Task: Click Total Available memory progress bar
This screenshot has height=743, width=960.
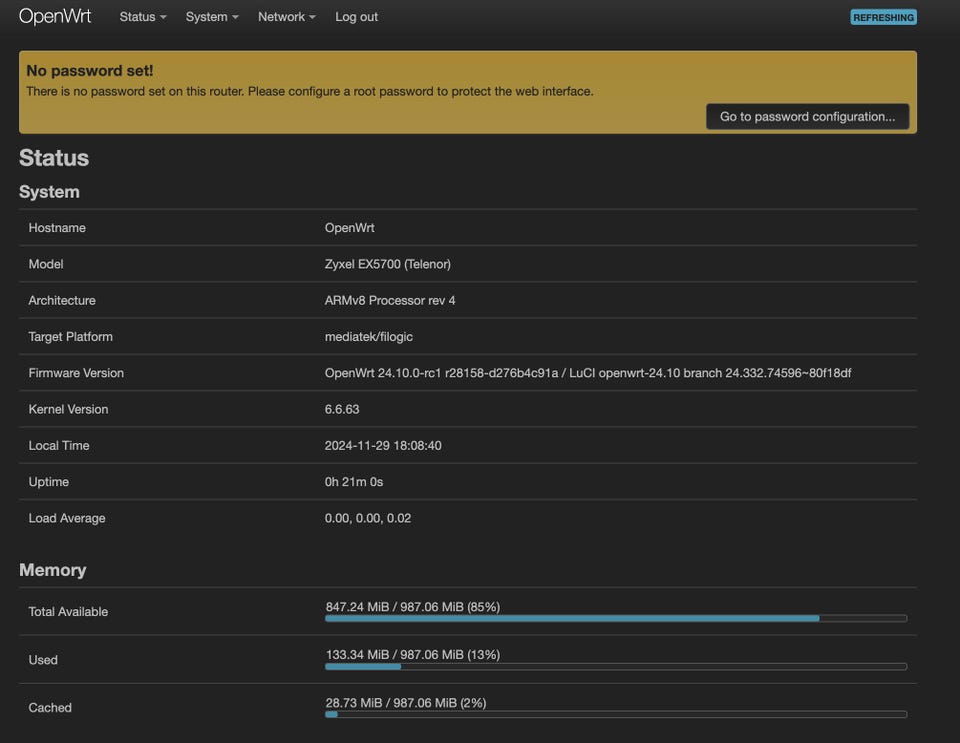Action: coord(616,619)
